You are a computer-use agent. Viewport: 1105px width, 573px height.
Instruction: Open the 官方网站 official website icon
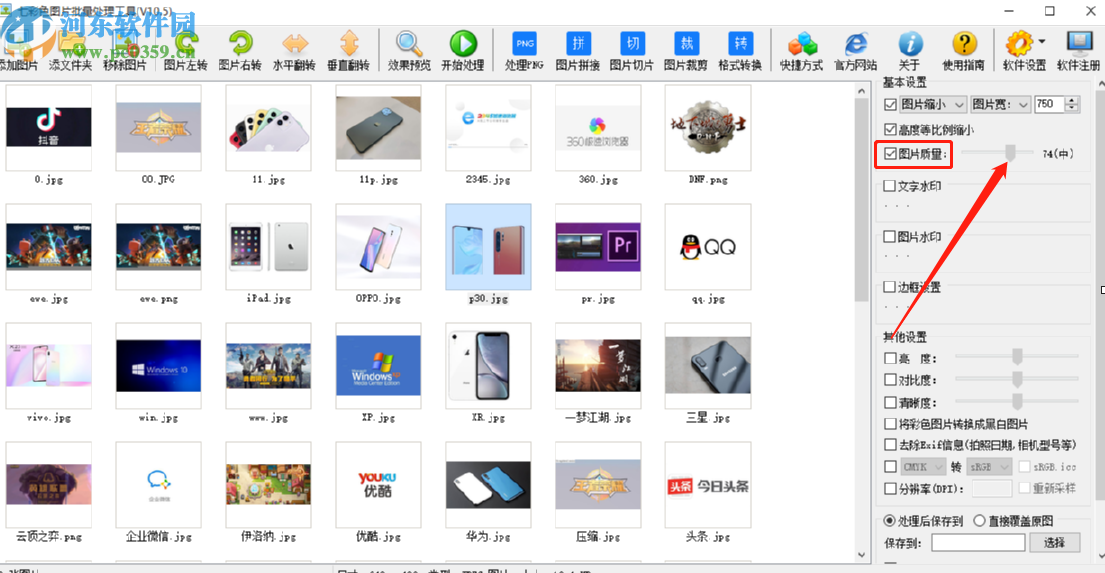point(856,51)
